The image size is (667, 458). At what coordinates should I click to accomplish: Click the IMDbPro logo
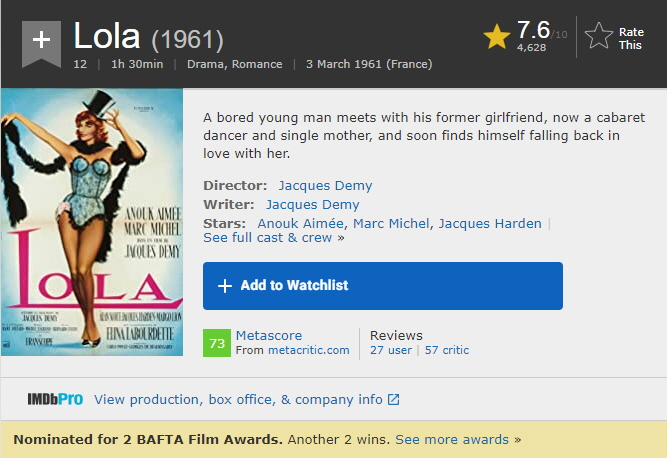[x=55, y=400]
